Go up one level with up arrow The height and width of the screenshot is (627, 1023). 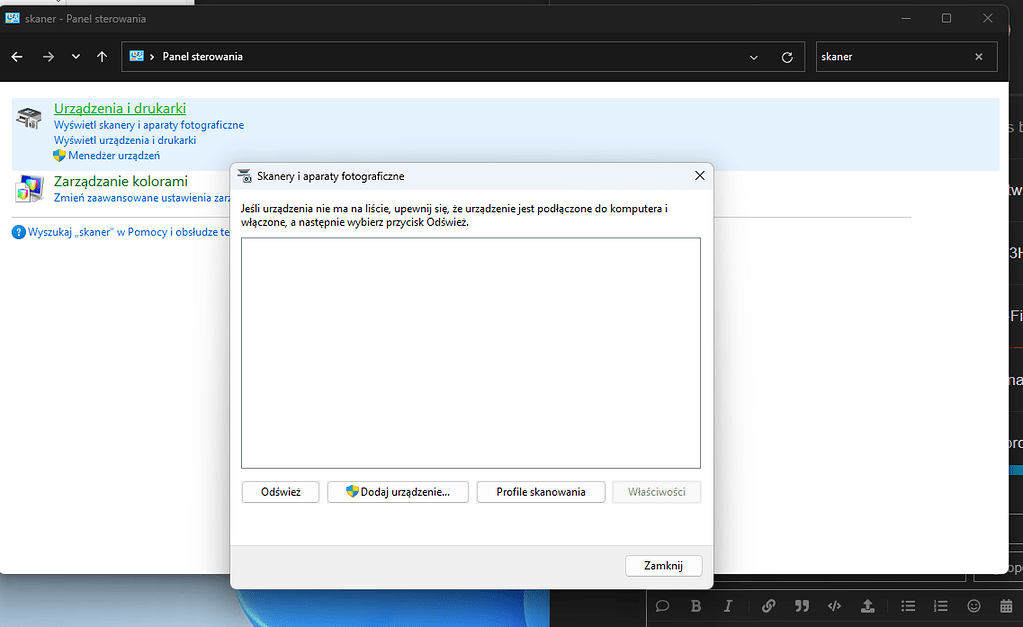pos(102,57)
